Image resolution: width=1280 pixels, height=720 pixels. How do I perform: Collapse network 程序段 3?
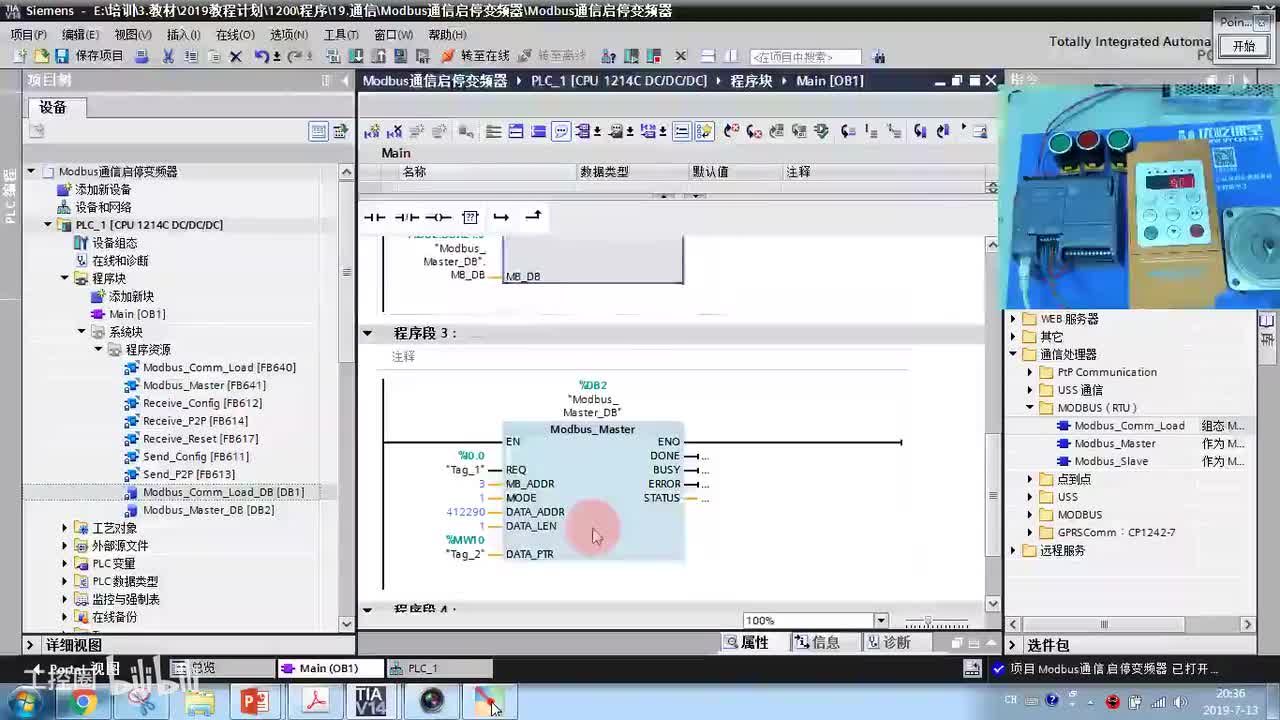(x=367, y=333)
